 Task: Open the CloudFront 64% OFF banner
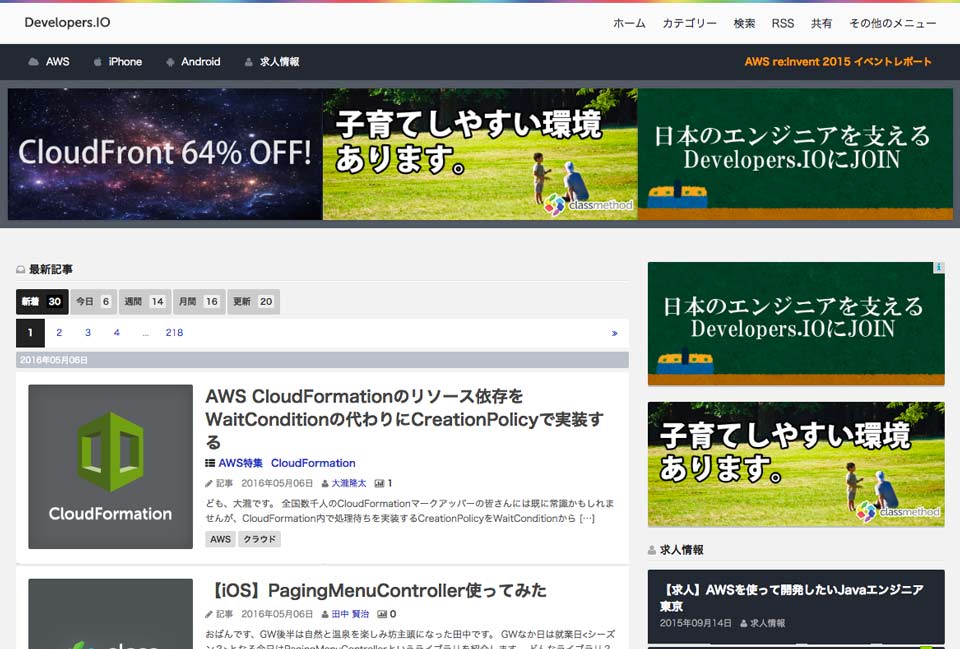(165, 154)
